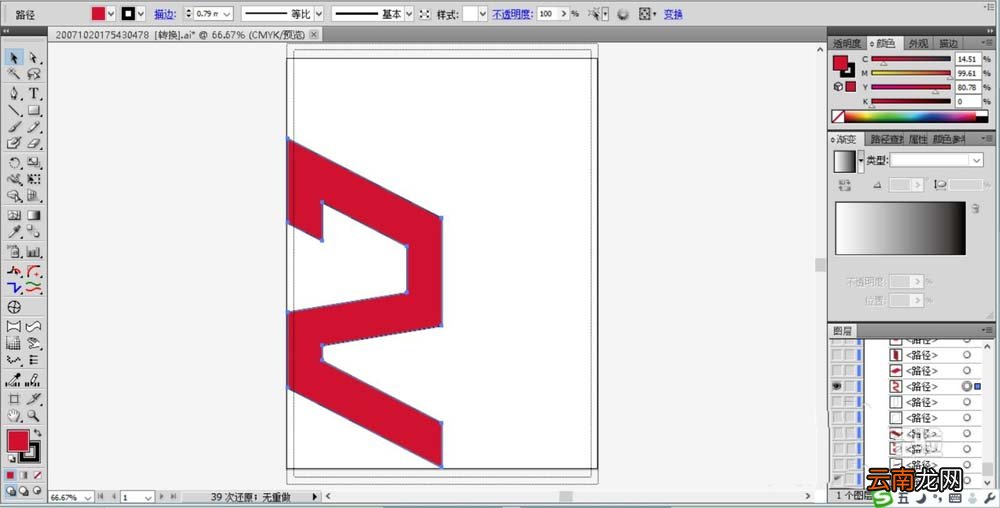The image size is (1000, 508).
Task: Select the Artboard tool
Action: [13, 399]
